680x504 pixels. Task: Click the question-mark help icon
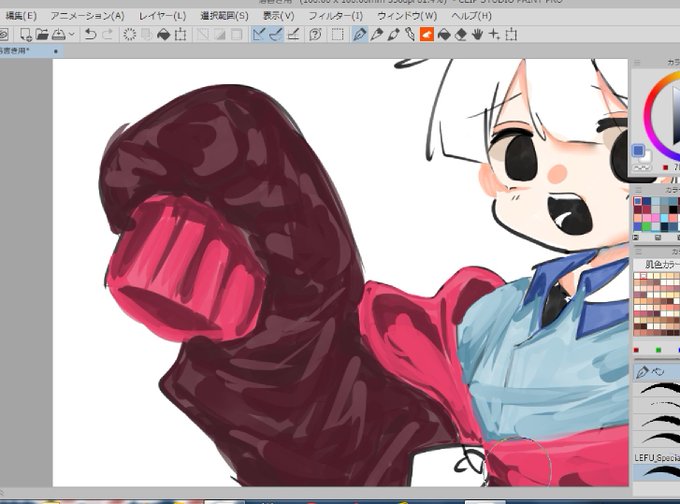(x=315, y=34)
